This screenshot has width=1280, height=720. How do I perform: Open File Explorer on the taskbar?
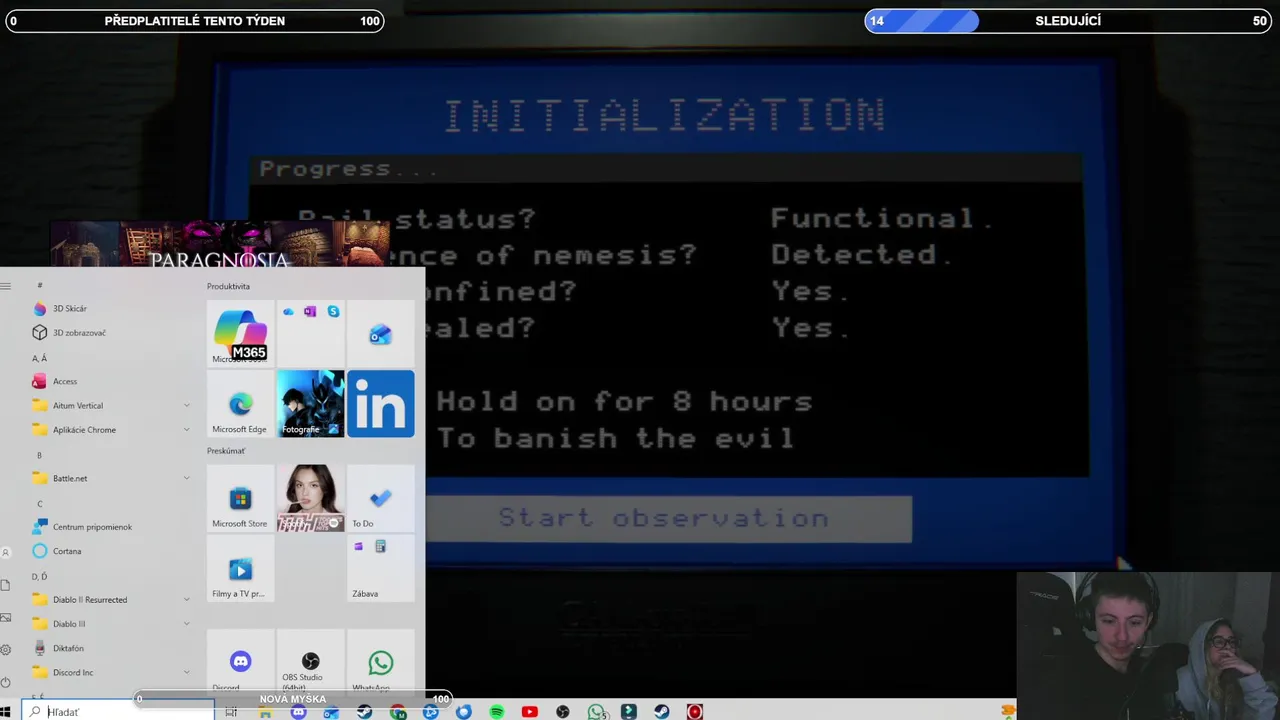point(265,712)
